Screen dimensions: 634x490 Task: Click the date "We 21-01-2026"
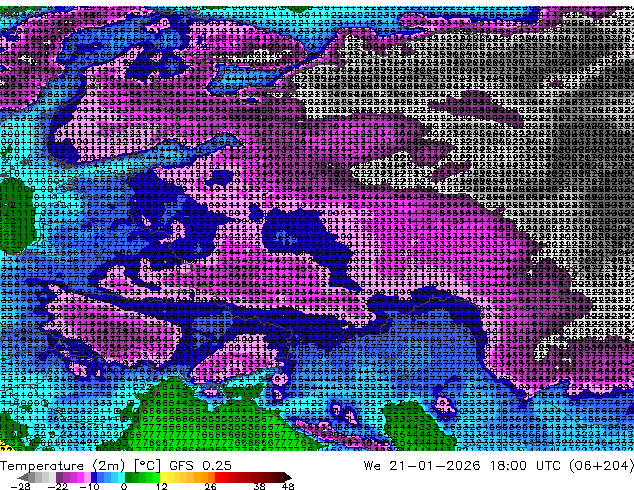tap(422, 466)
